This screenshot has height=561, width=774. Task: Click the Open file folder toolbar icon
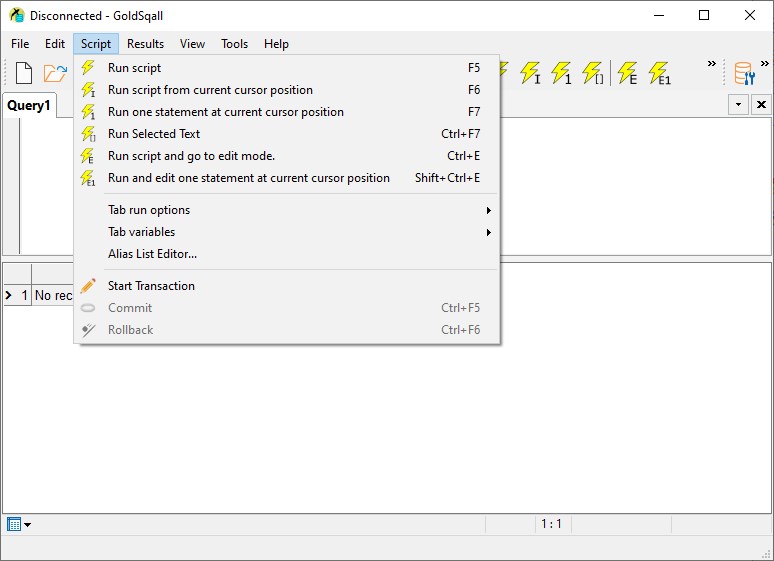click(55, 73)
